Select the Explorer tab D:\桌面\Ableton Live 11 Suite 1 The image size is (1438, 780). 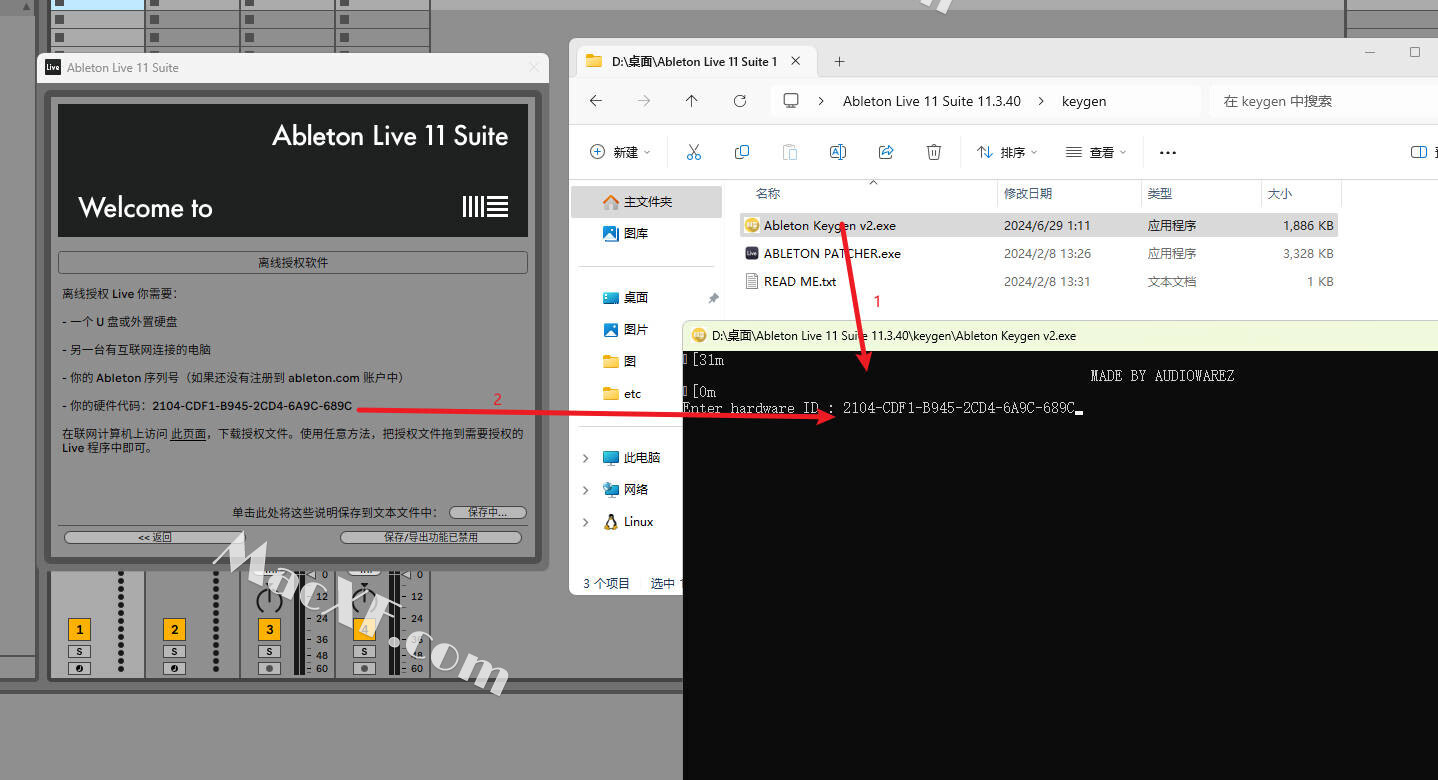695,61
